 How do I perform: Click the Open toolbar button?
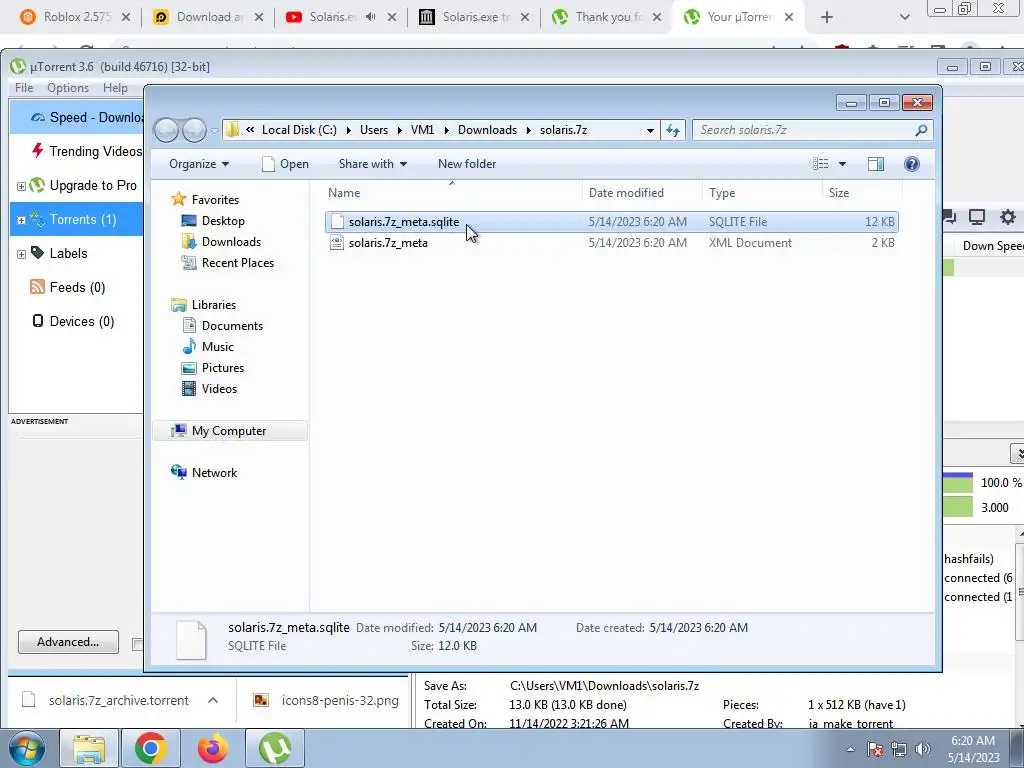[285, 164]
